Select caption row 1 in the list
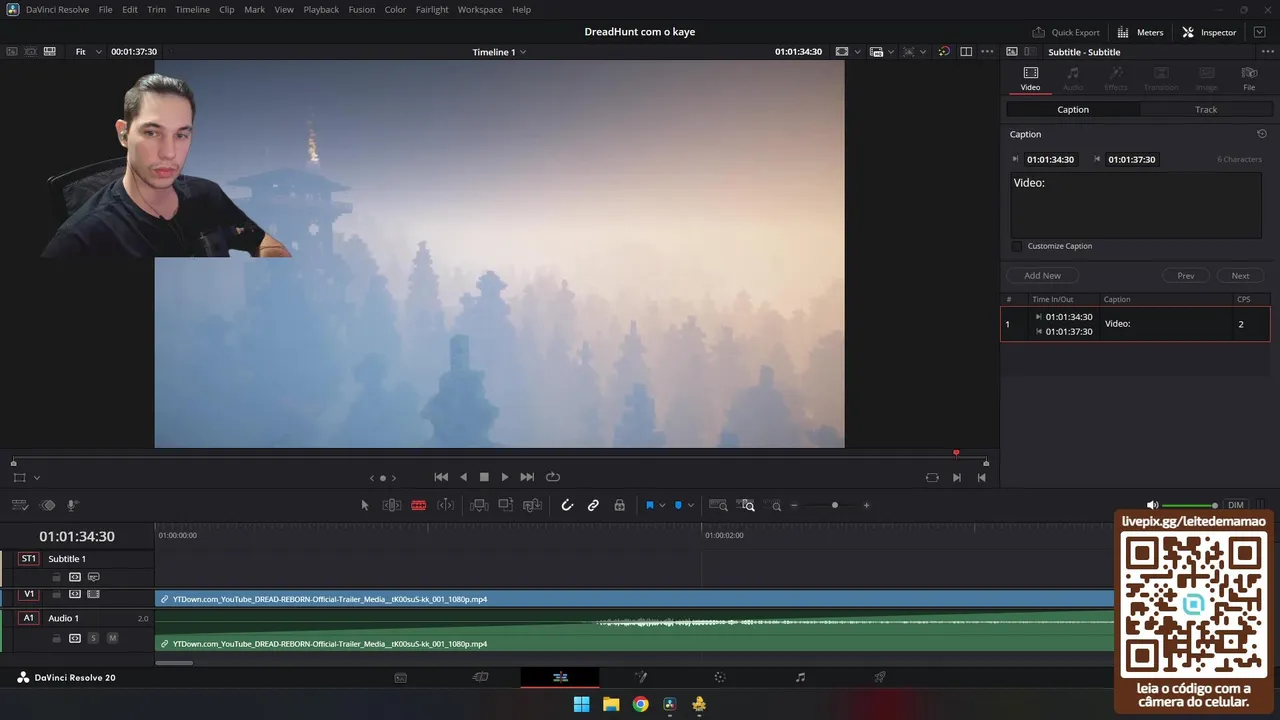Image resolution: width=1280 pixels, height=720 pixels. (1136, 324)
